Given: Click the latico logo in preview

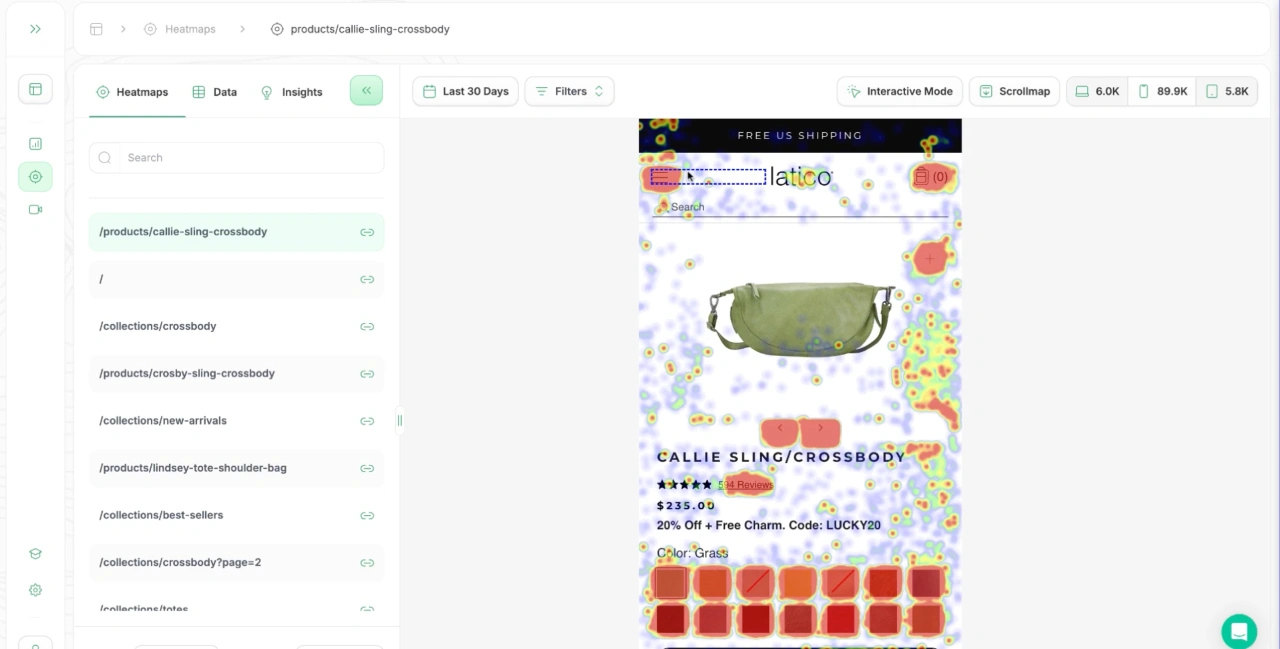Looking at the screenshot, I should click(x=800, y=177).
